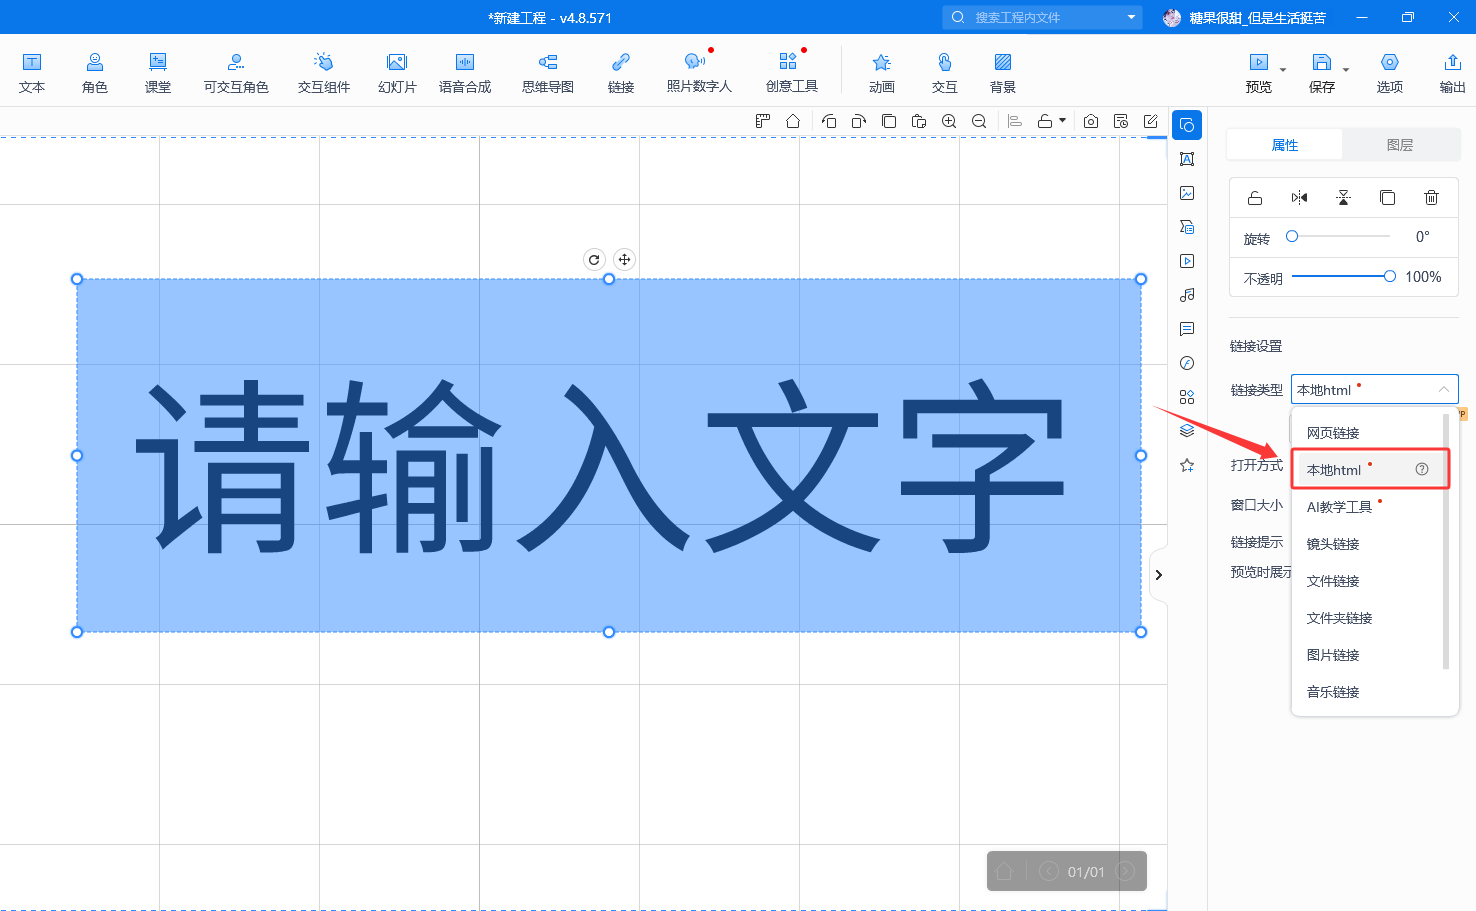Select 文件夹链接 in the dropdown list
This screenshot has width=1476, height=911.
click(1339, 618)
